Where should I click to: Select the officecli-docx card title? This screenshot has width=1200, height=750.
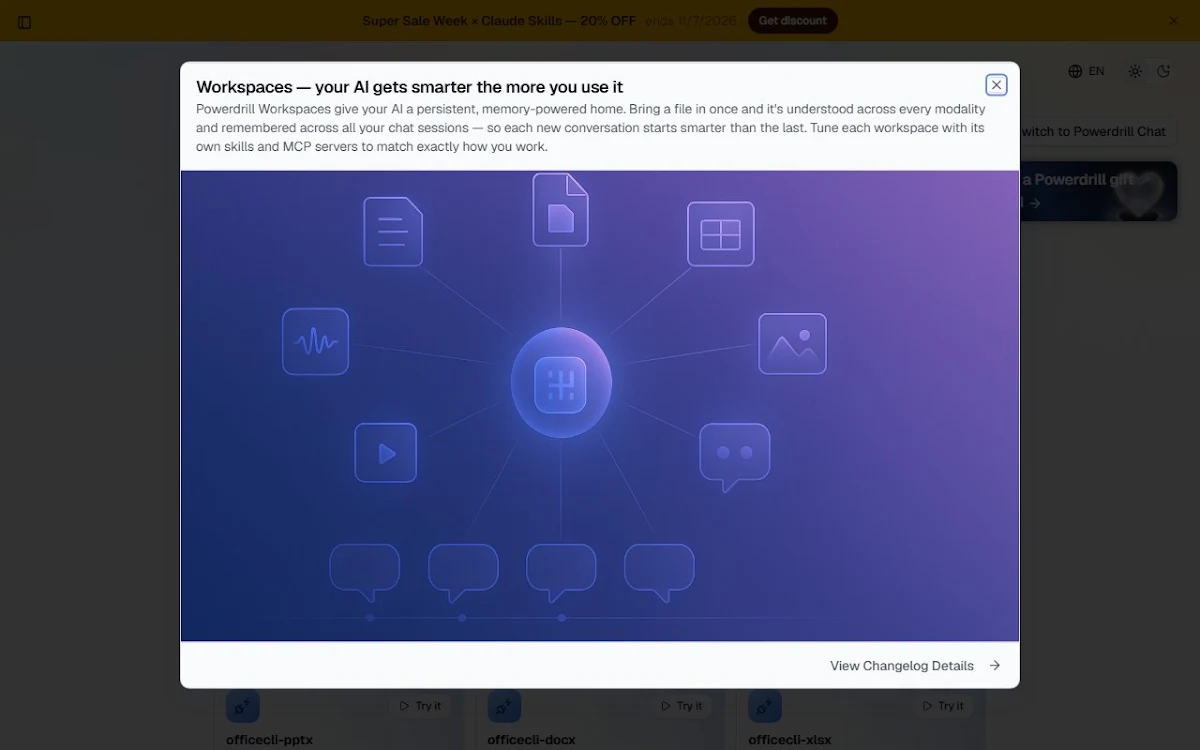(x=531, y=740)
